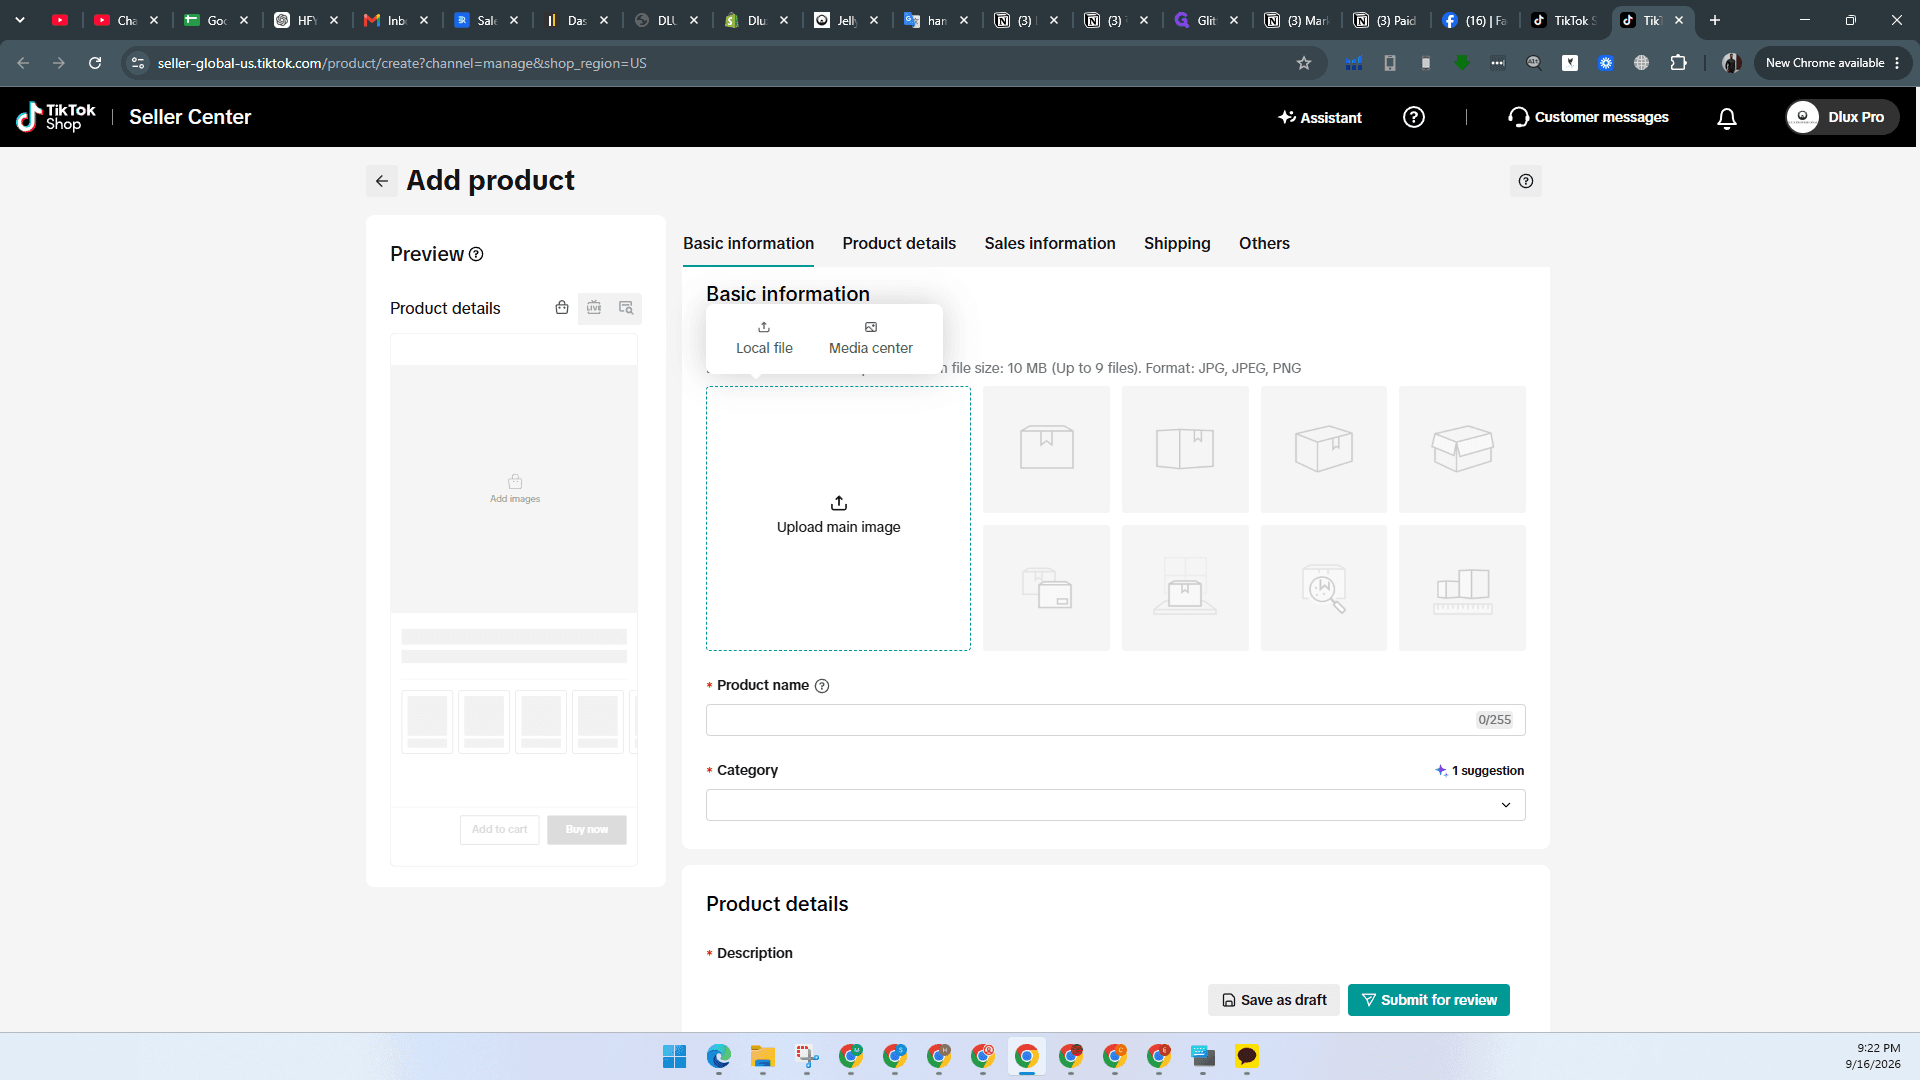Select the magnifier detail image placeholder
This screenshot has width=1920, height=1080.
coord(1323,588)
